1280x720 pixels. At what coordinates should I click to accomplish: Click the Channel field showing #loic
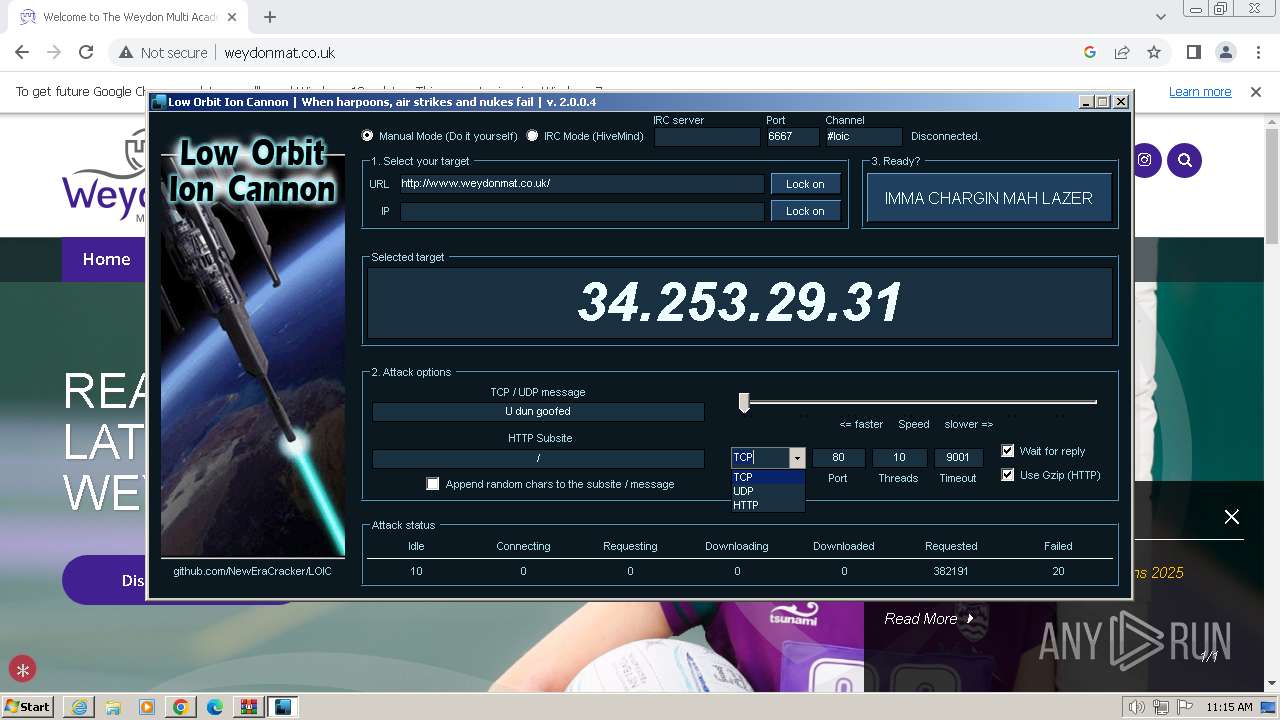click(863, 137)
